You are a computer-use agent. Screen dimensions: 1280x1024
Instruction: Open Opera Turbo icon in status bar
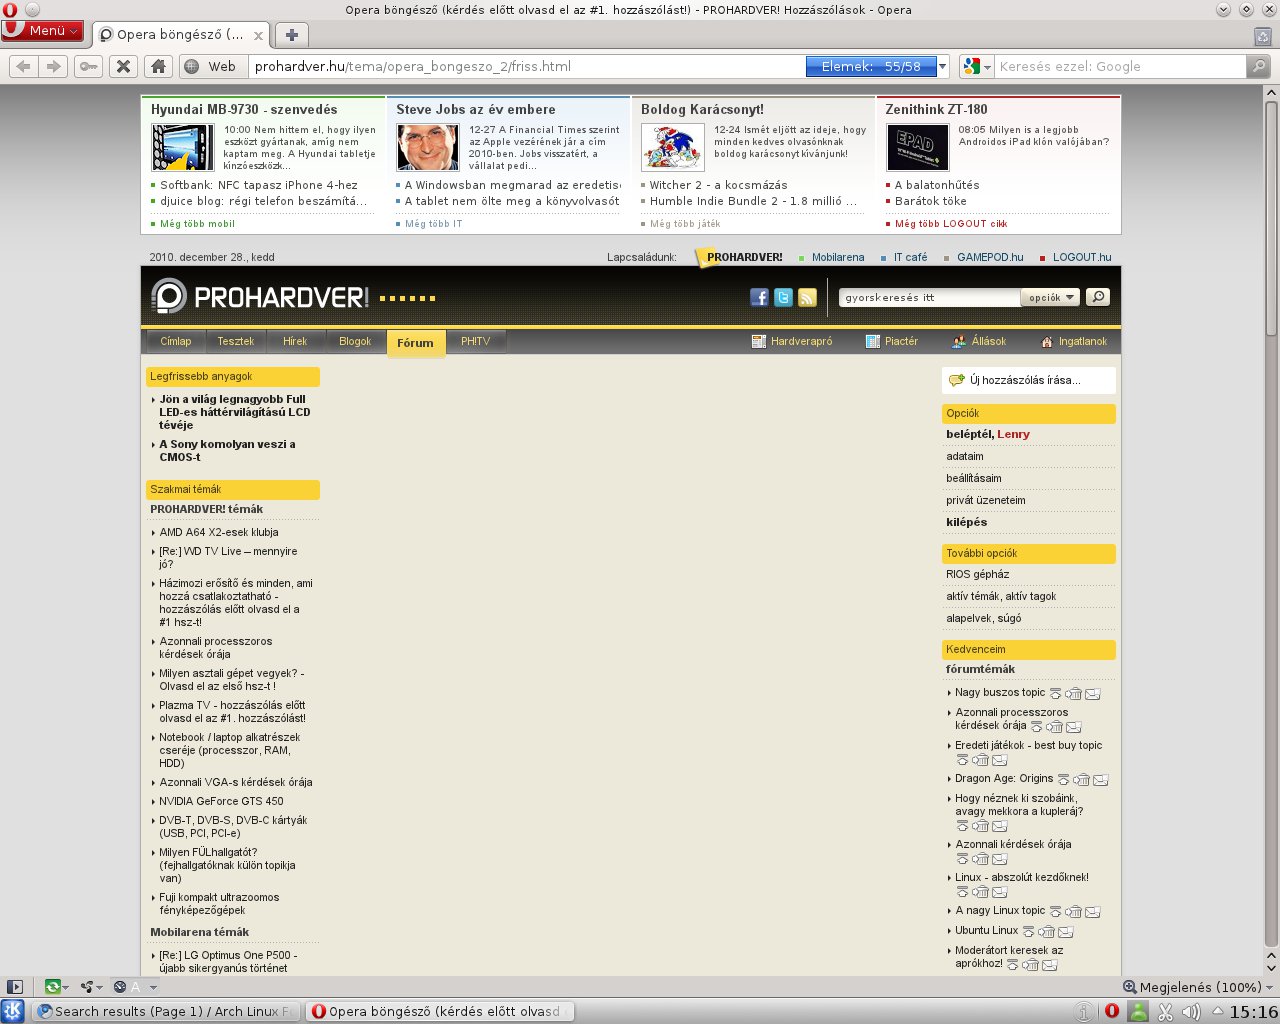point(120,987)
